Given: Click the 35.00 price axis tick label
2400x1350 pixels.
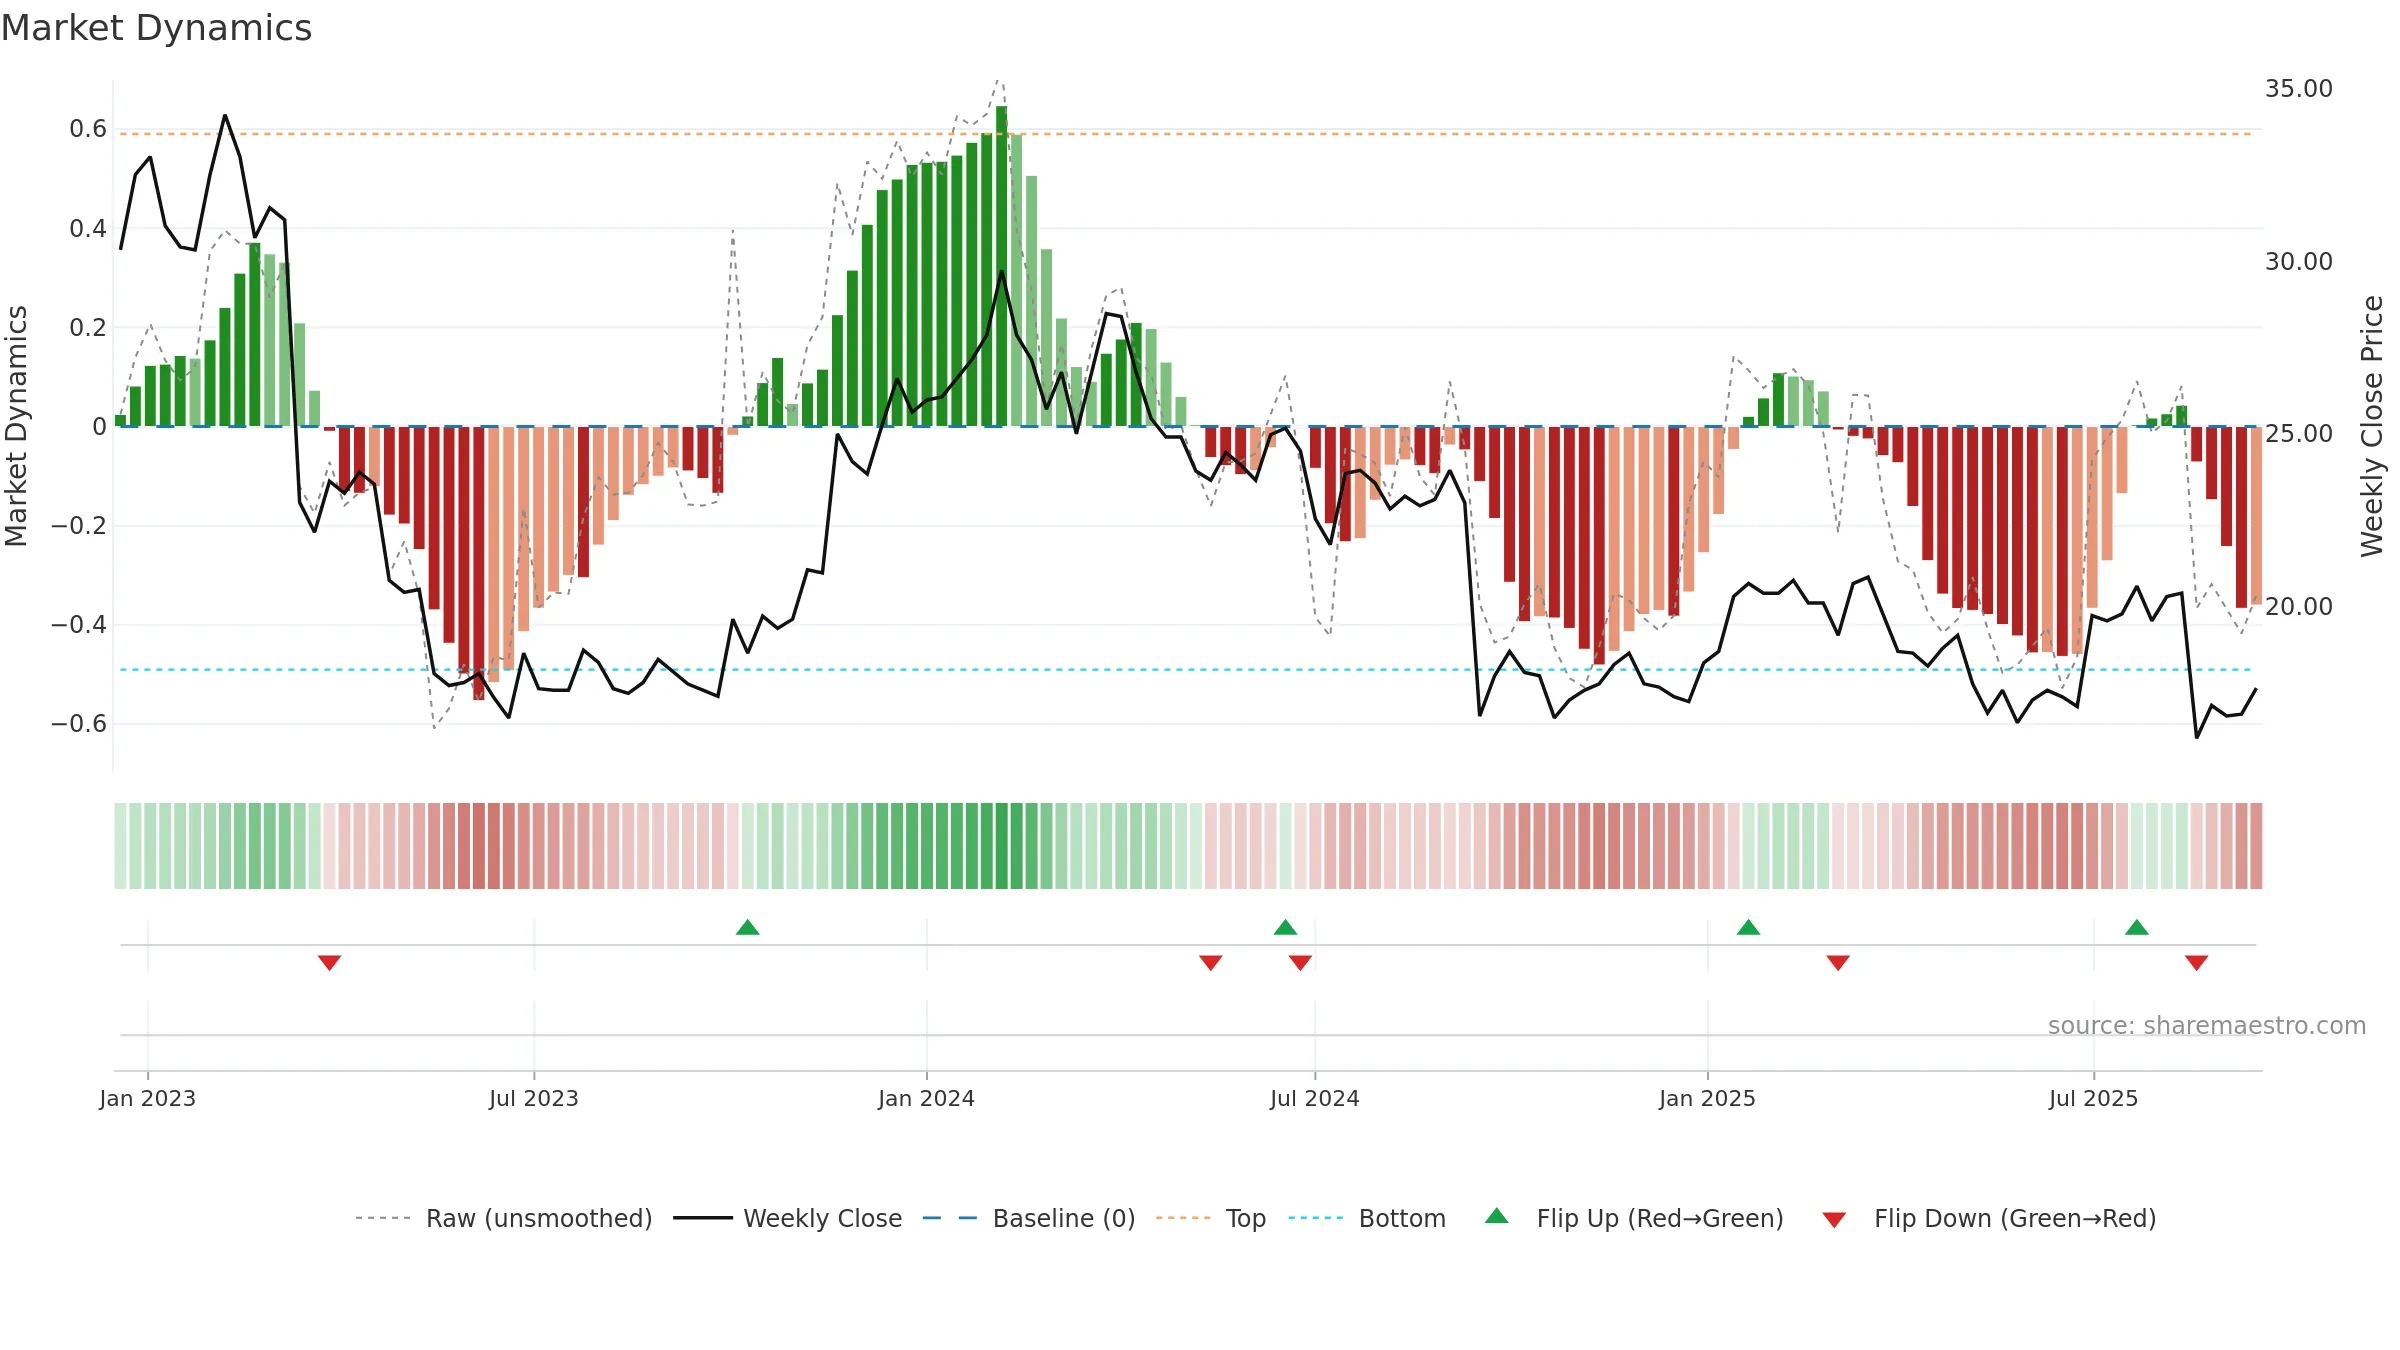Looking at the screenshot, I should click(2299, 88).
